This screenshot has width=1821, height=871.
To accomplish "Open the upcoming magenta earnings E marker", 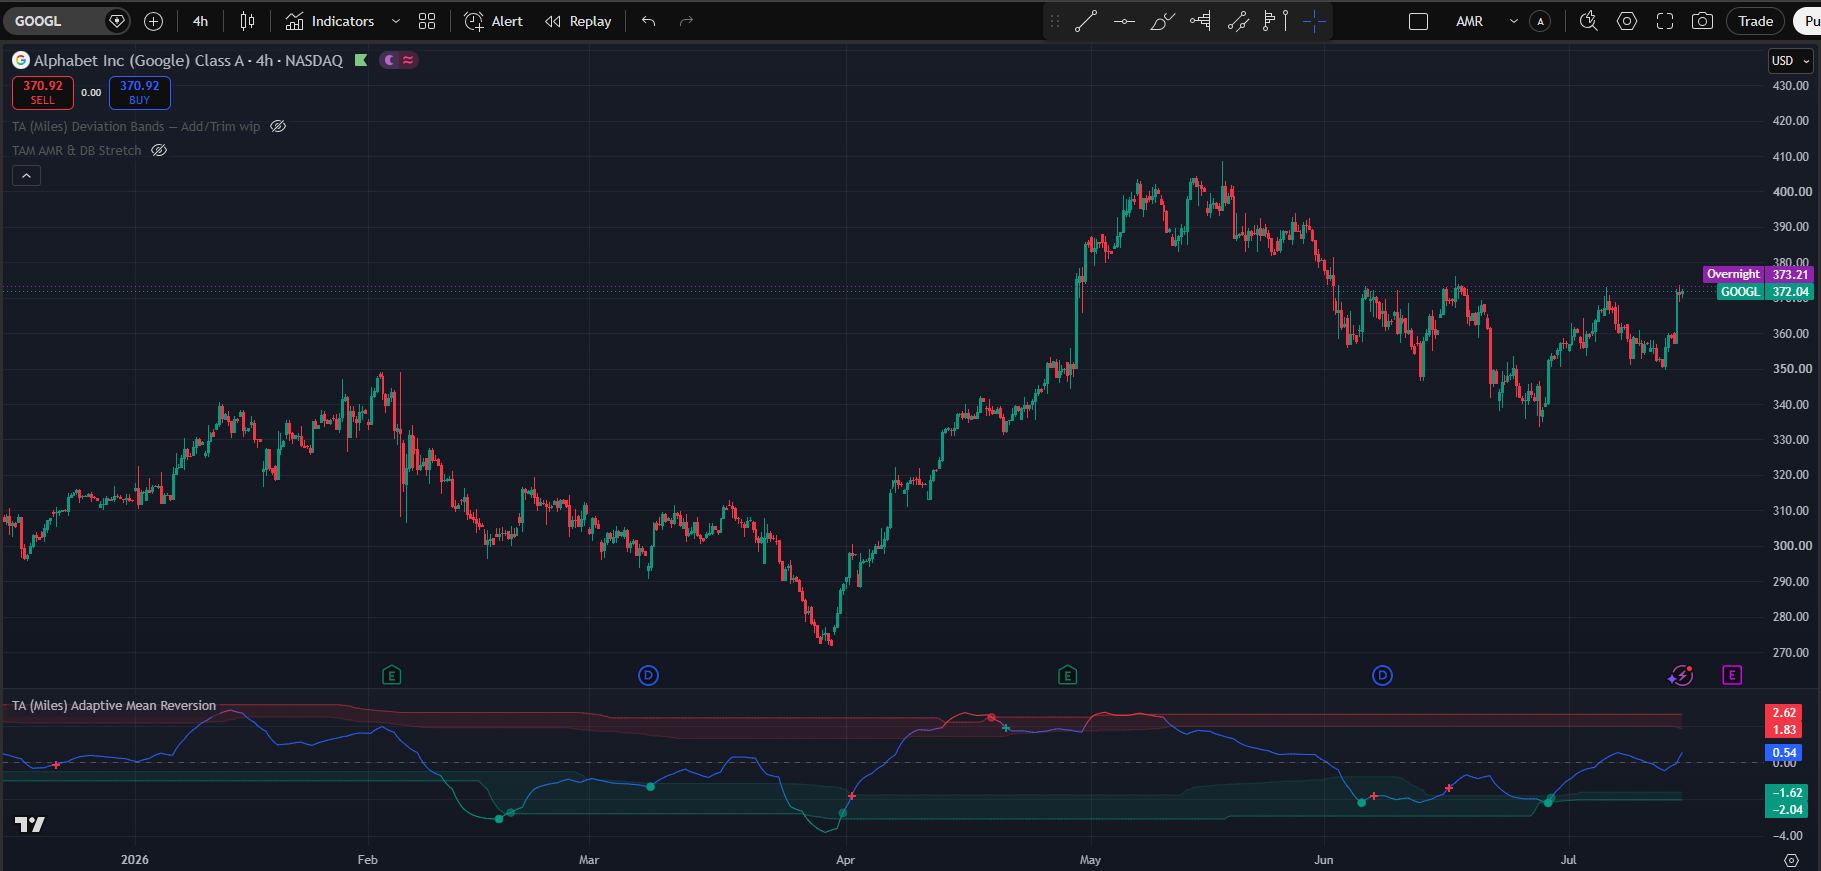I will tap(1732, 676).
